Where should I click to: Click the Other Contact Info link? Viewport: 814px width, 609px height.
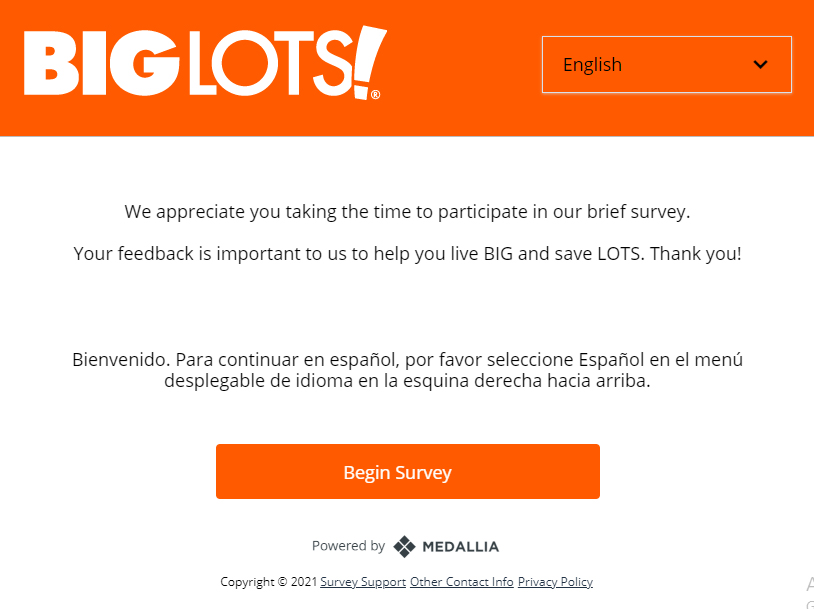[461, 582]
